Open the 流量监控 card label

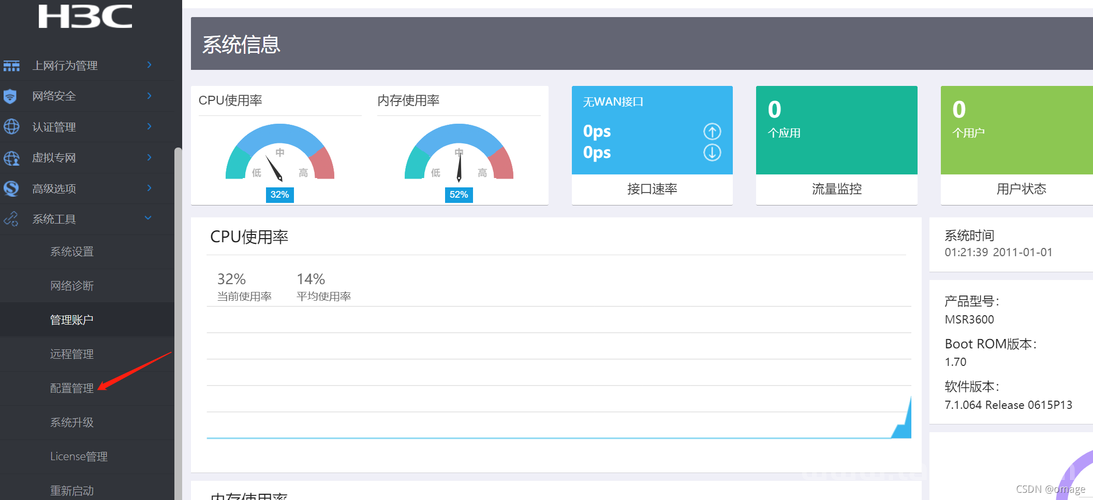tap(836, 189)
